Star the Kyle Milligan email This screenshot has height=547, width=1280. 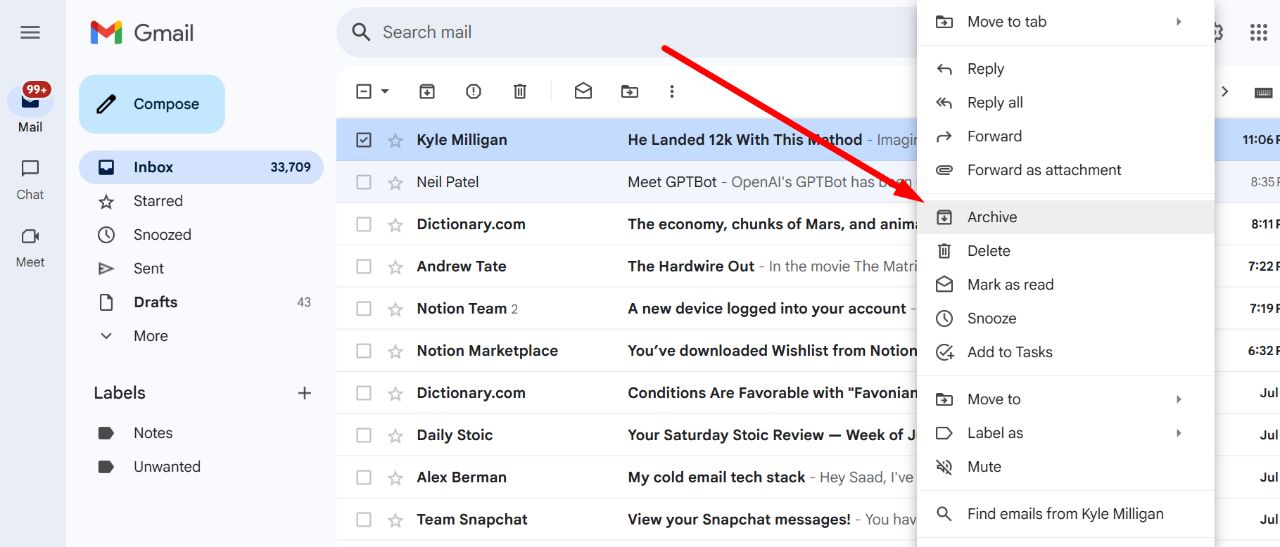(396, 140)
